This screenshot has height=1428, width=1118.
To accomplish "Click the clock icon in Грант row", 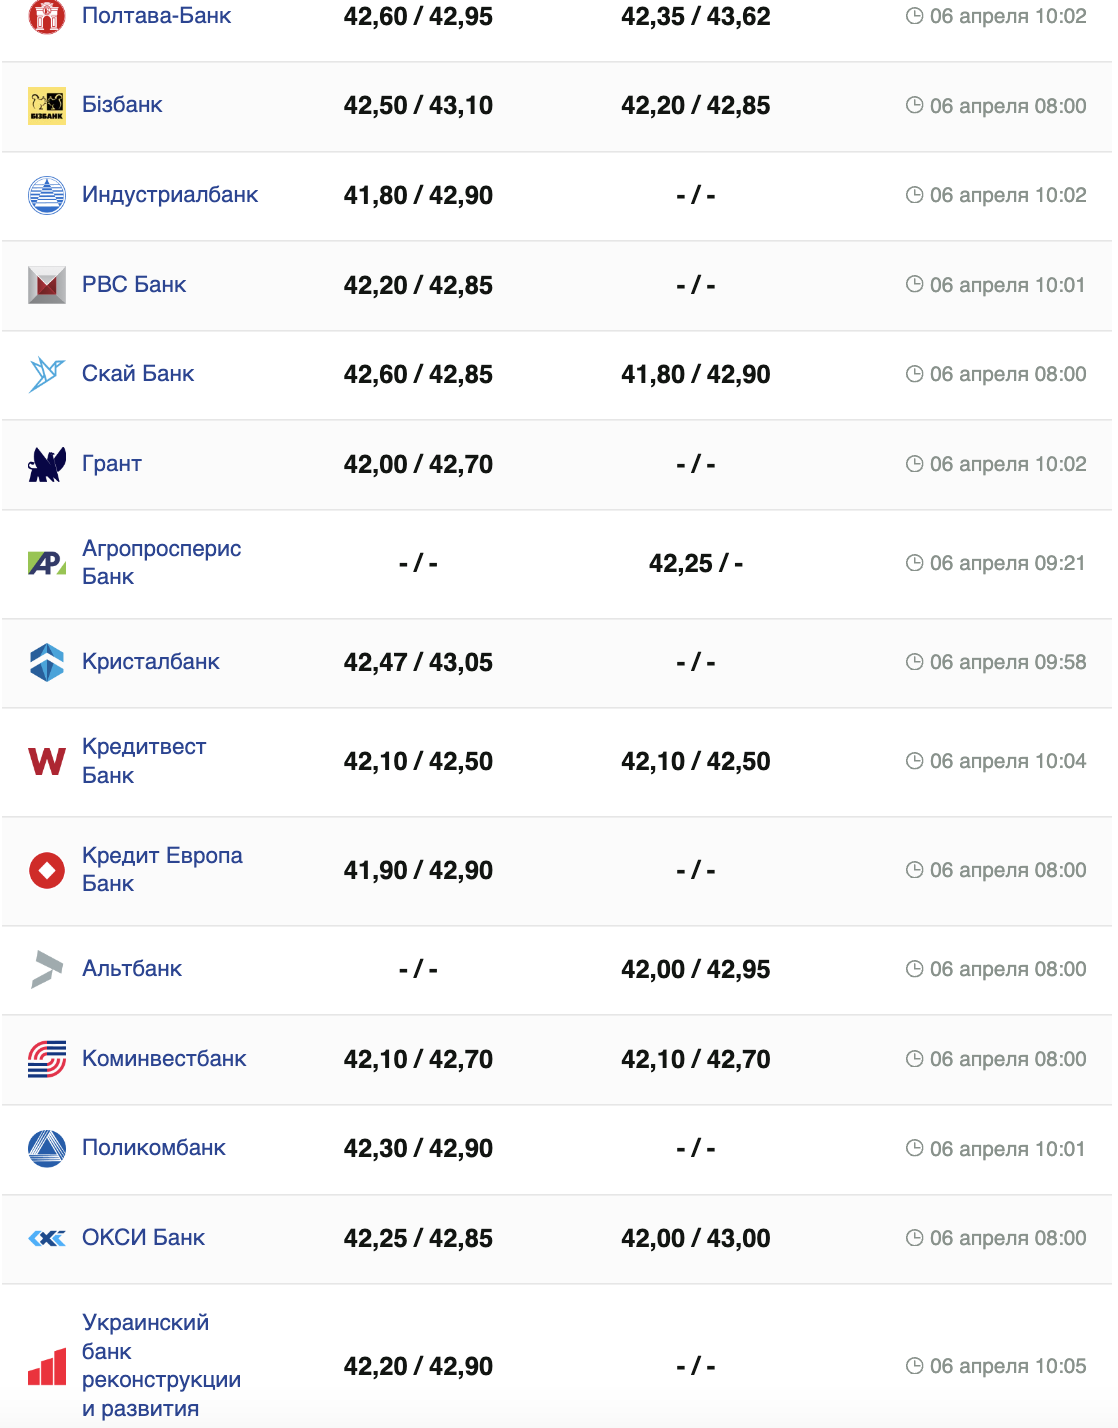I will tap(914, 464).
